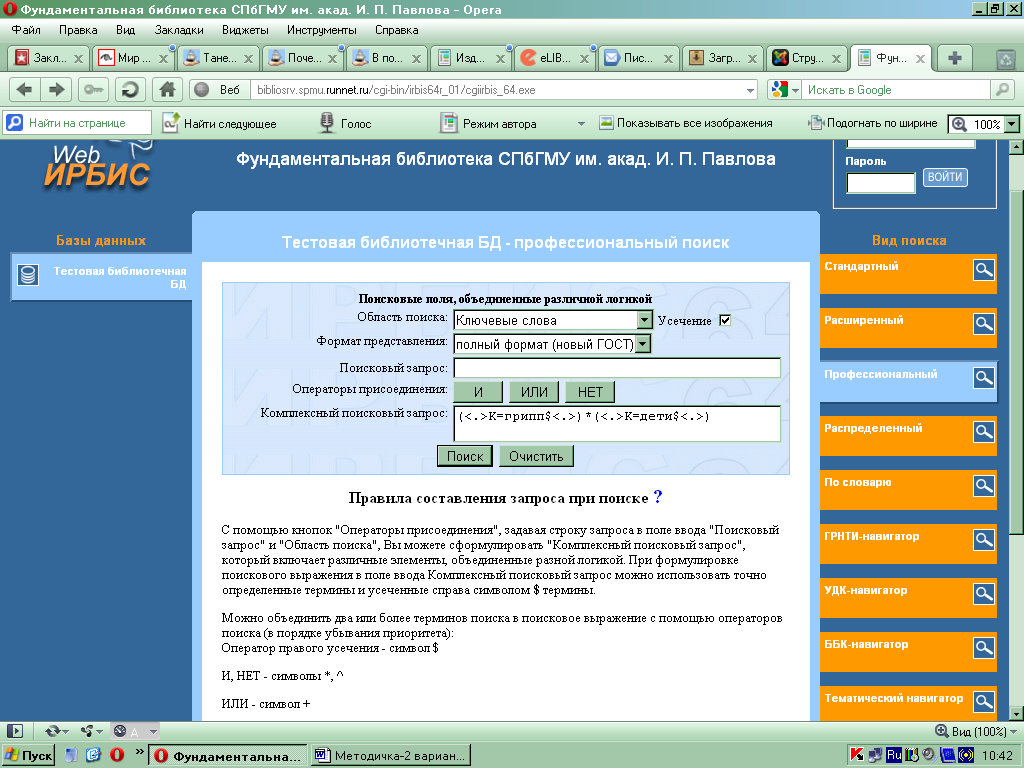
Task: Click the Поиск button
Action: pyautogui.click(x=465, y=456)
